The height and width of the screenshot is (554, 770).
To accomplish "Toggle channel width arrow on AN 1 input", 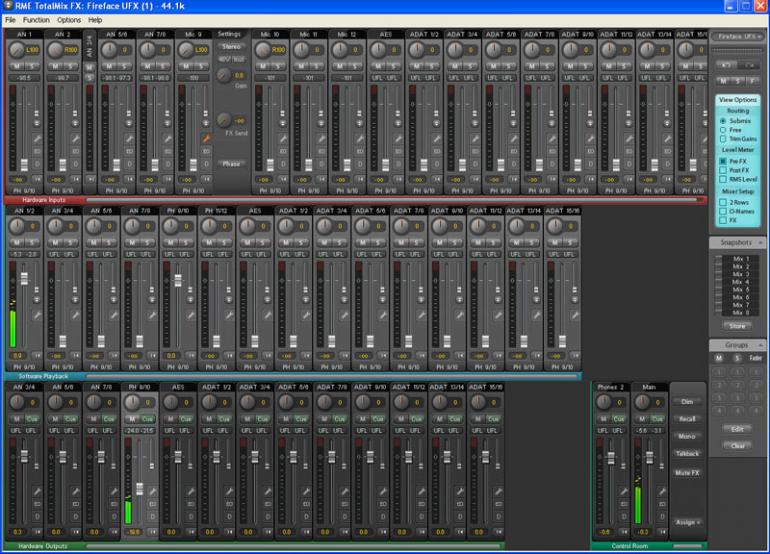I will pos(37,179).
